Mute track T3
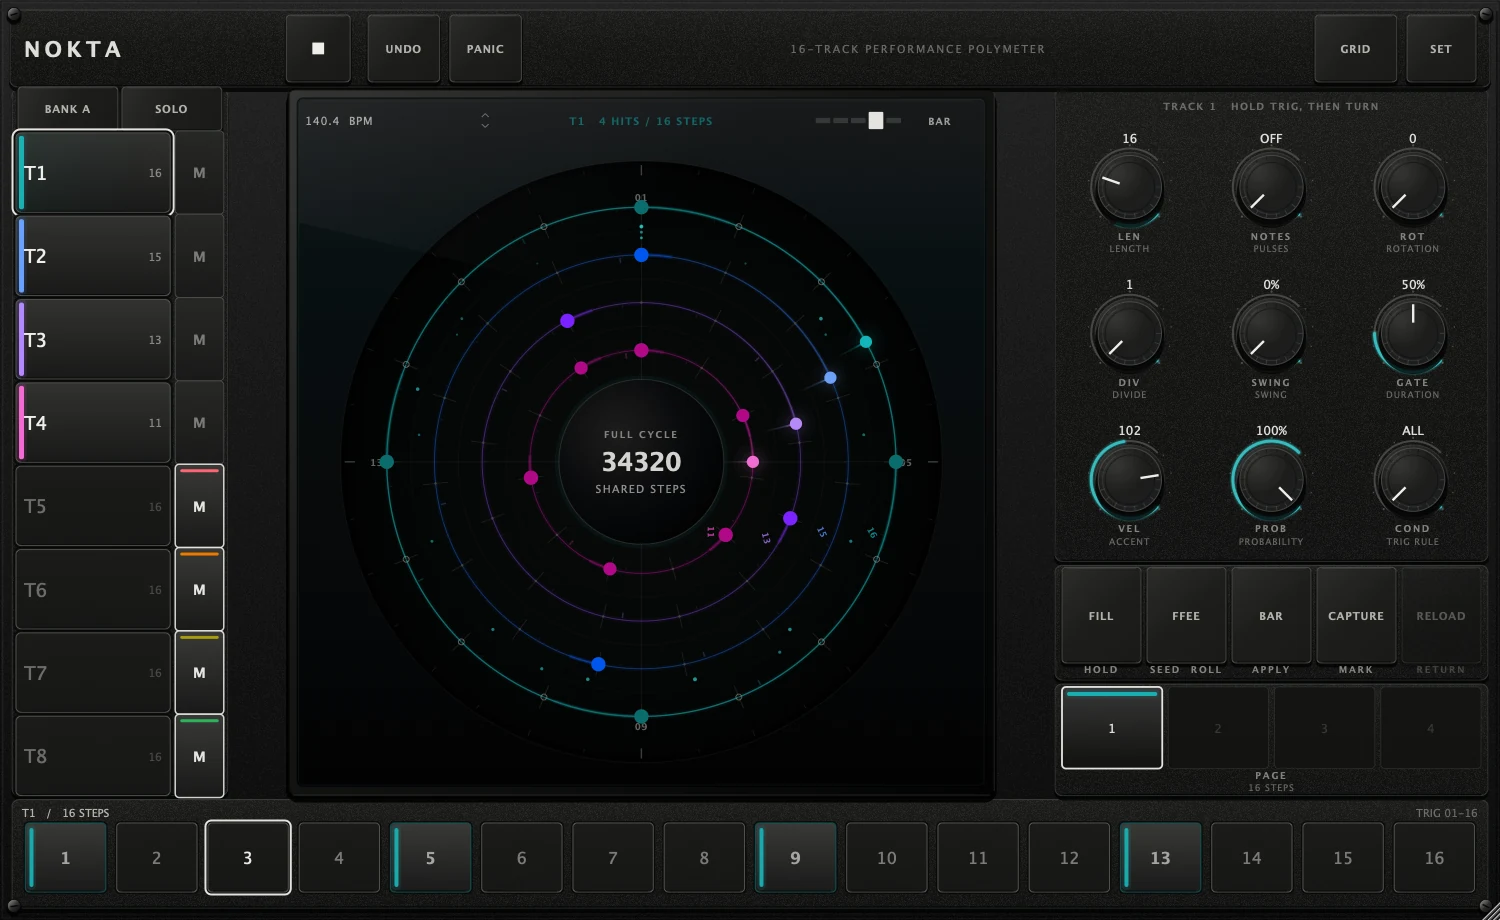 199,340
